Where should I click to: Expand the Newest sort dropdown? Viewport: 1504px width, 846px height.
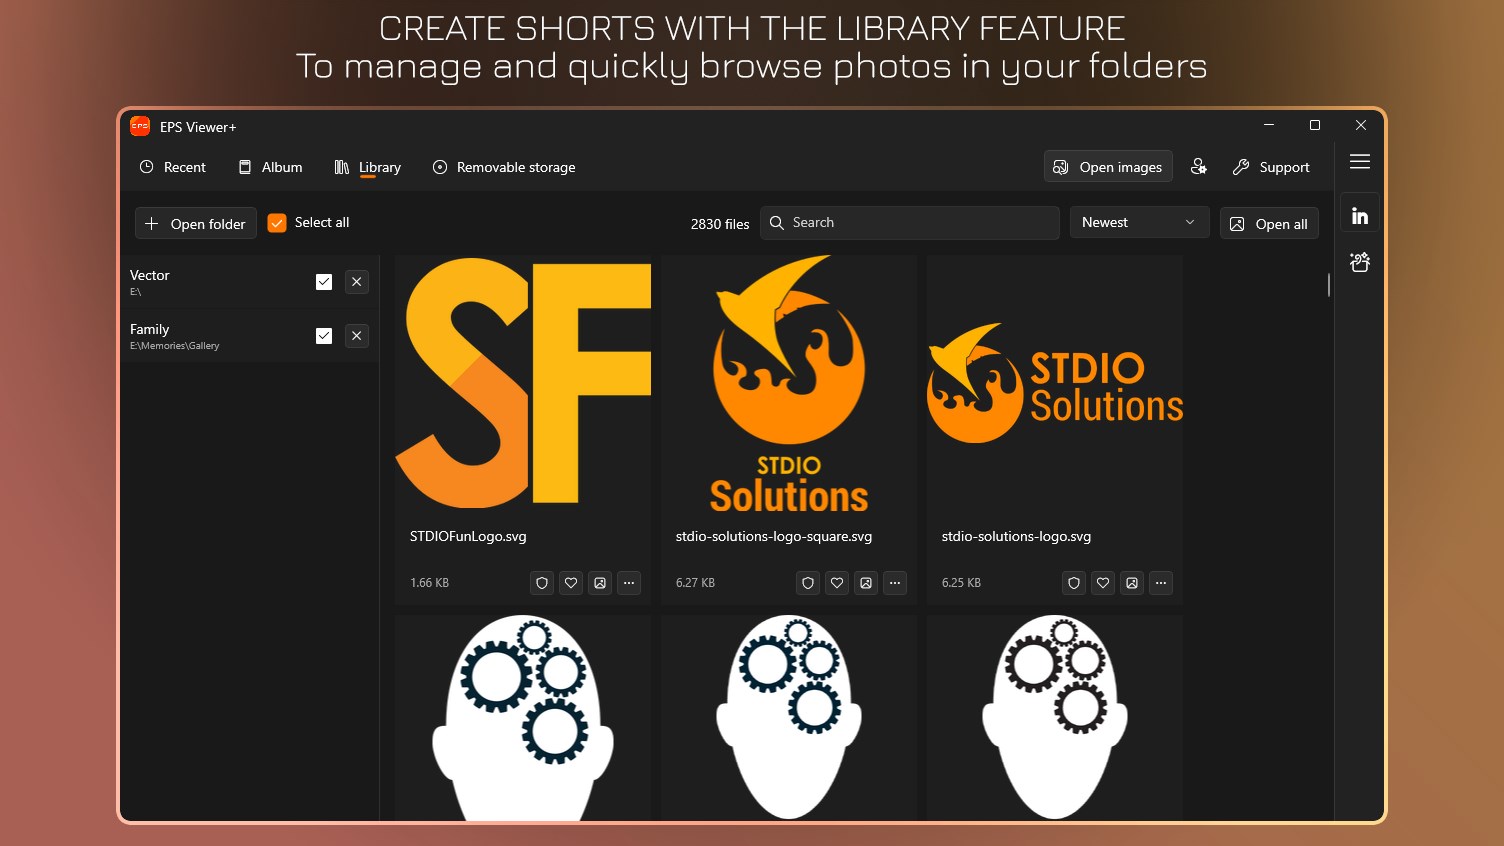[1139, 222]
